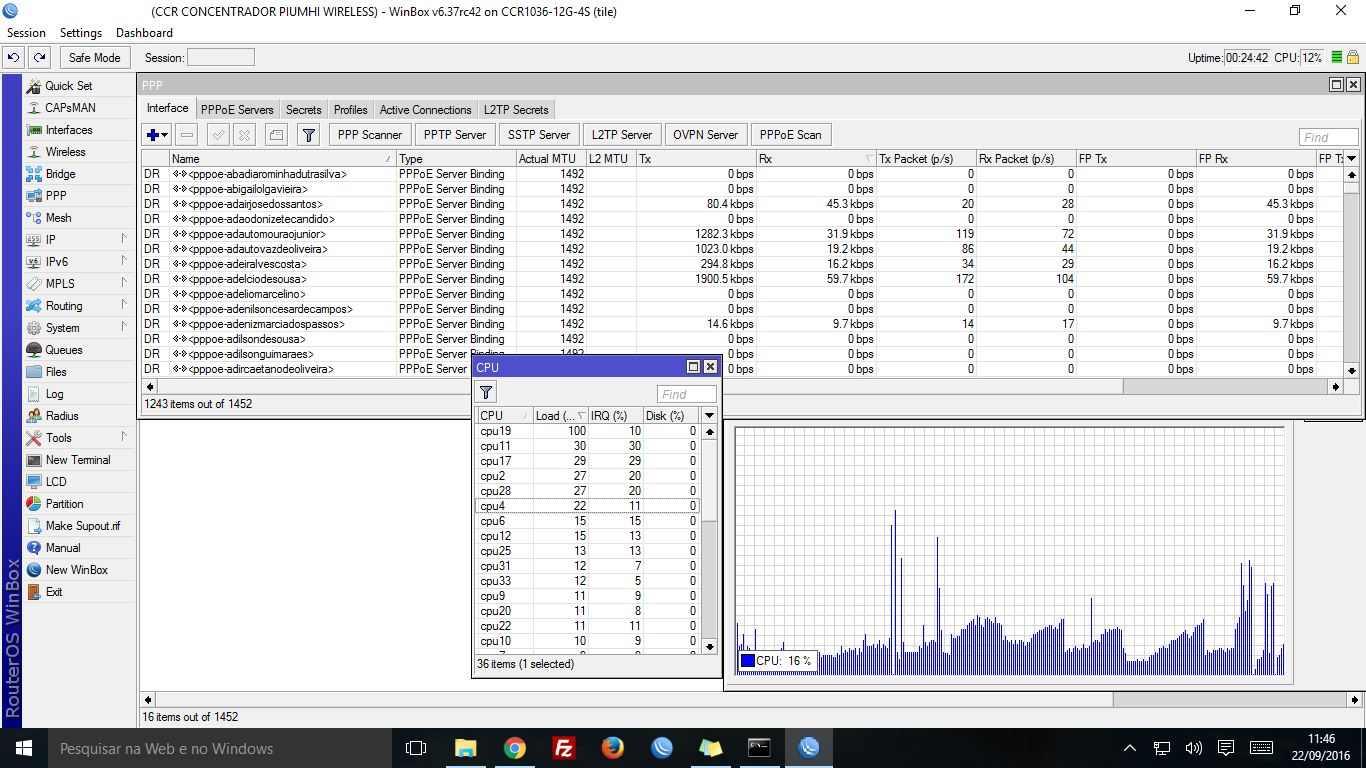Click the PPTP Server button
The image size is (1366, 768).
pos(455,135)
